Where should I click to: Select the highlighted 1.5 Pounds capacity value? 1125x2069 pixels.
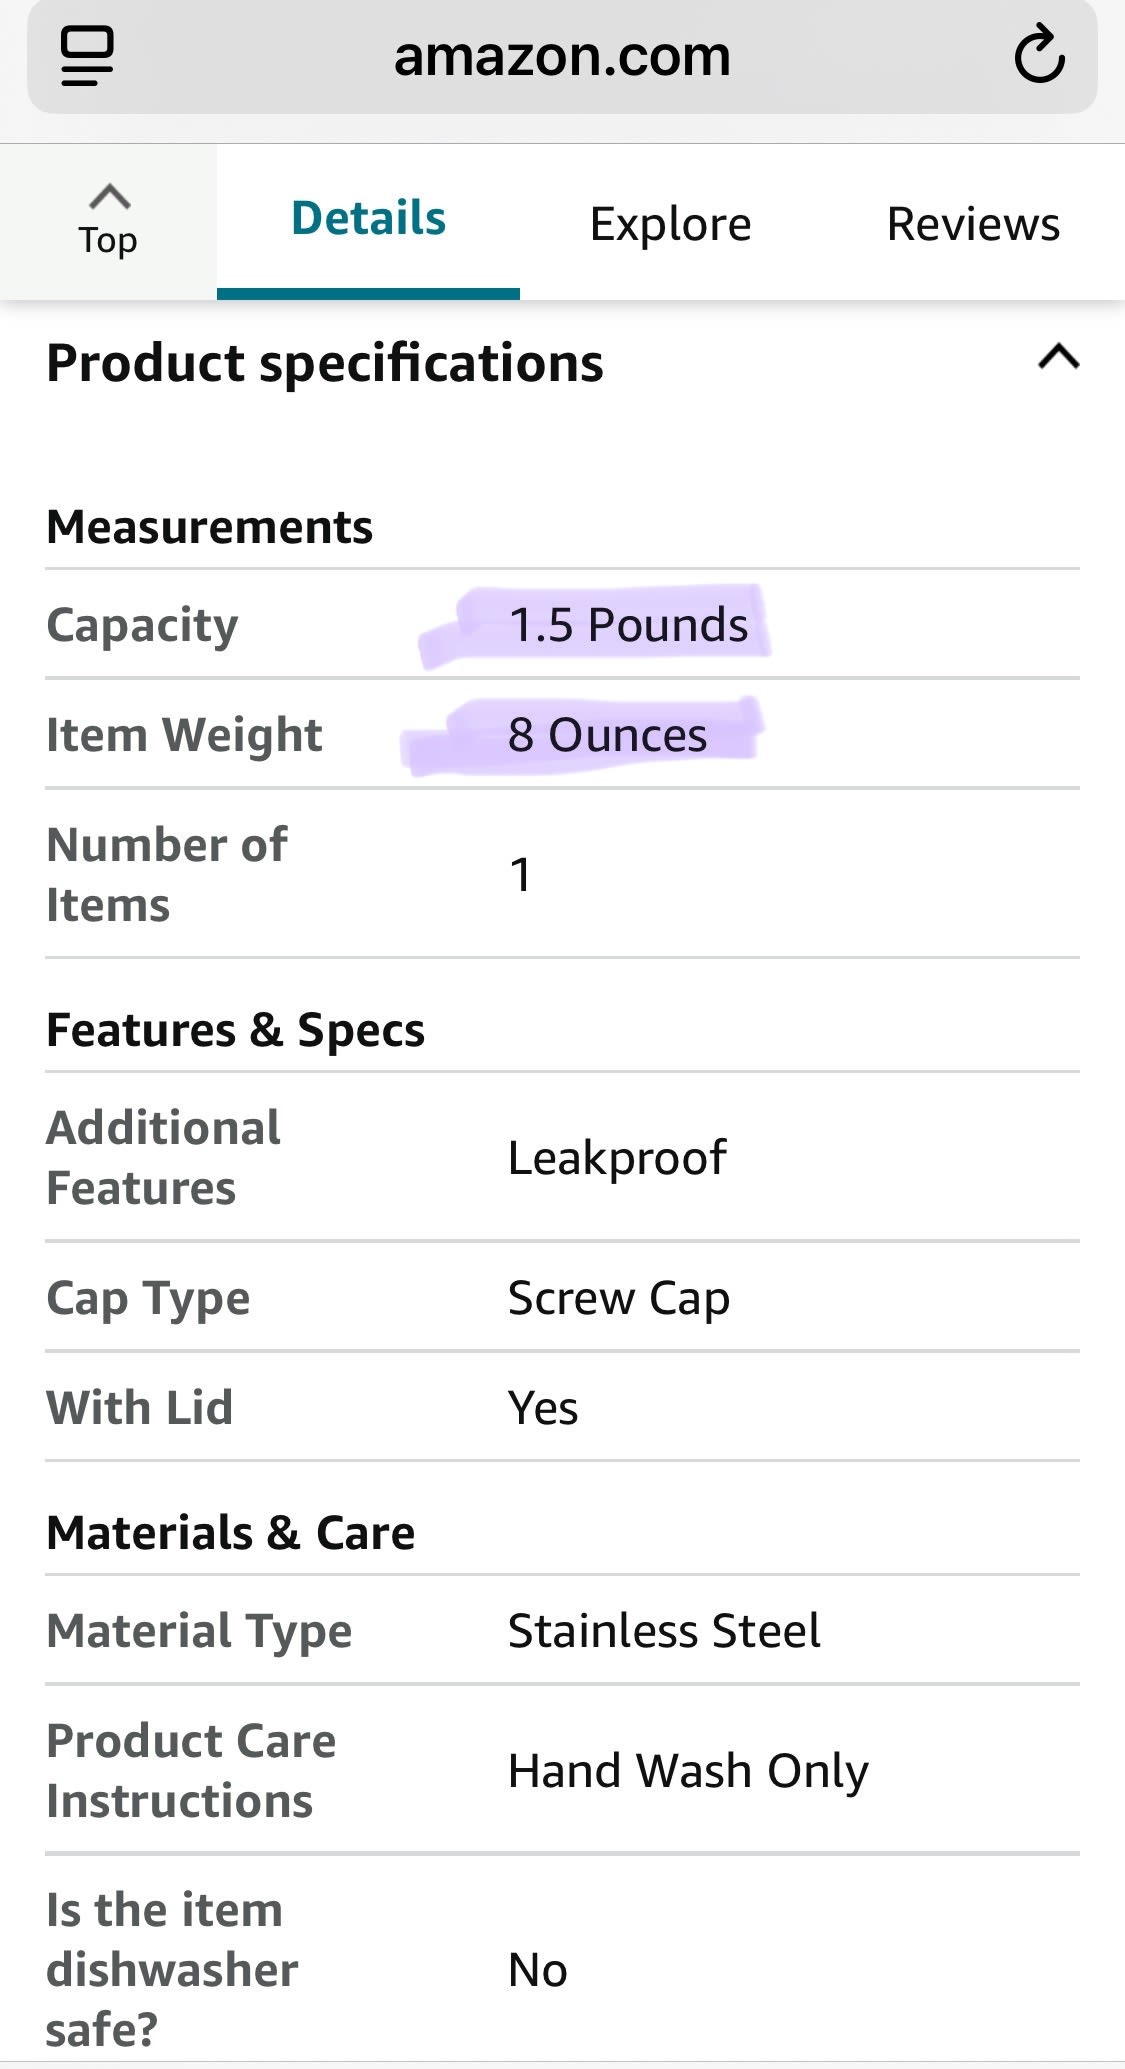coord(628,625)
